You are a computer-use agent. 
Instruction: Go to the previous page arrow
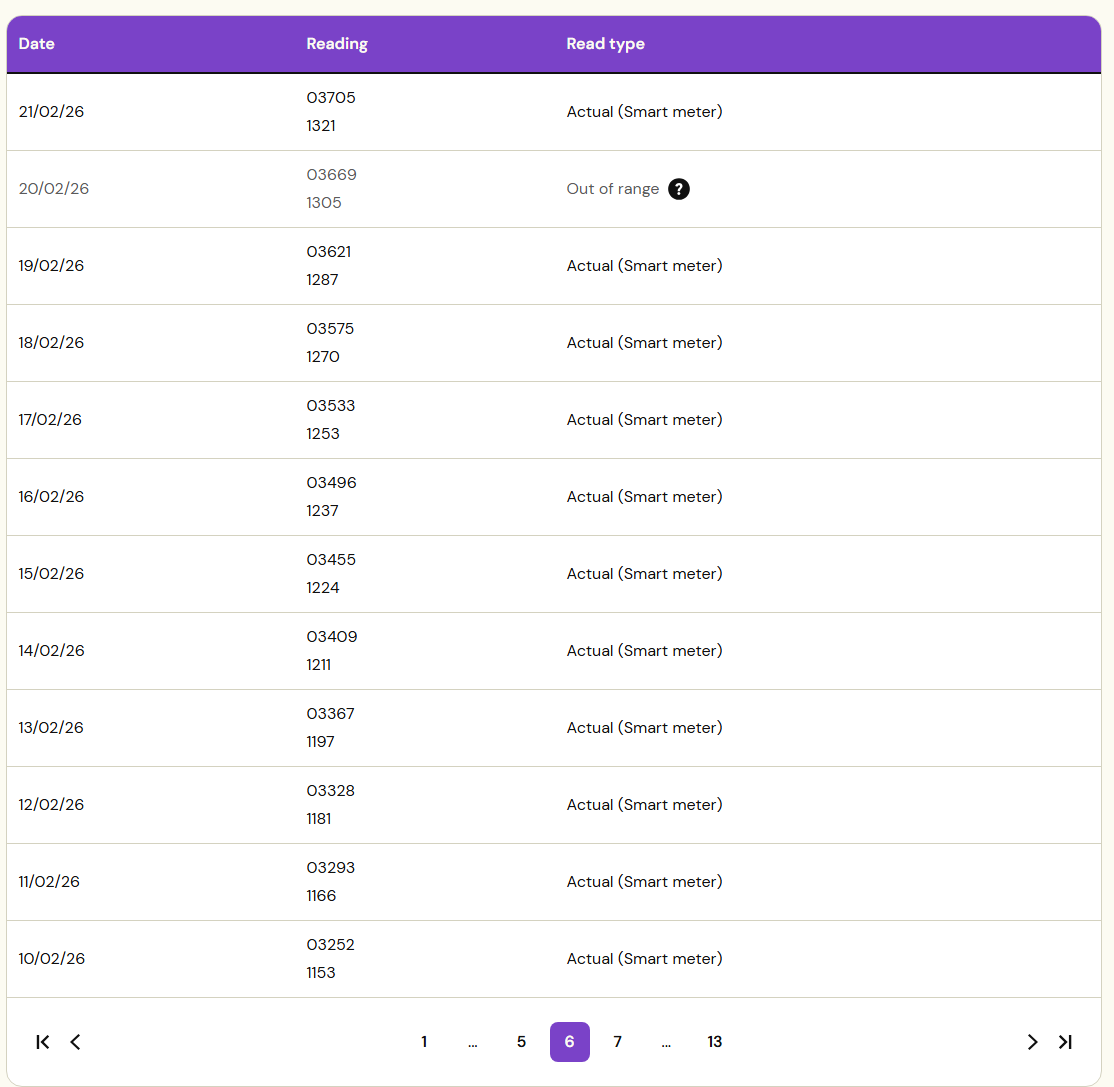pyautogui.click(x=75, y=1042)
